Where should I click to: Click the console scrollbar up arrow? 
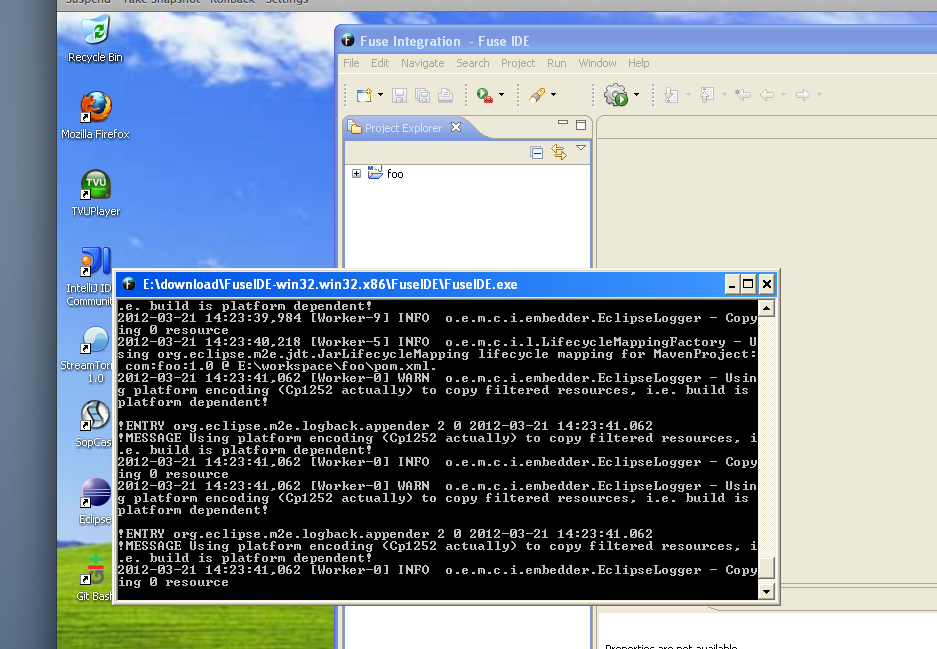pos(766,308)
